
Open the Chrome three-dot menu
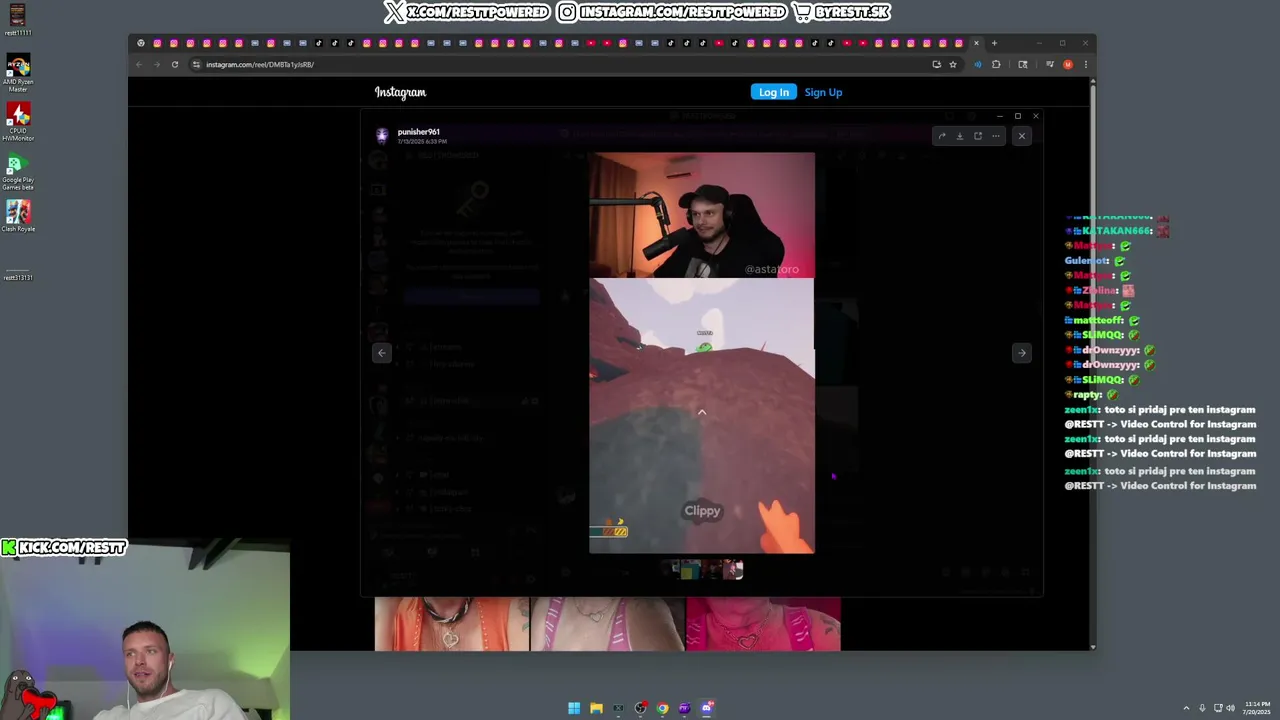[x=1085, y=64]
